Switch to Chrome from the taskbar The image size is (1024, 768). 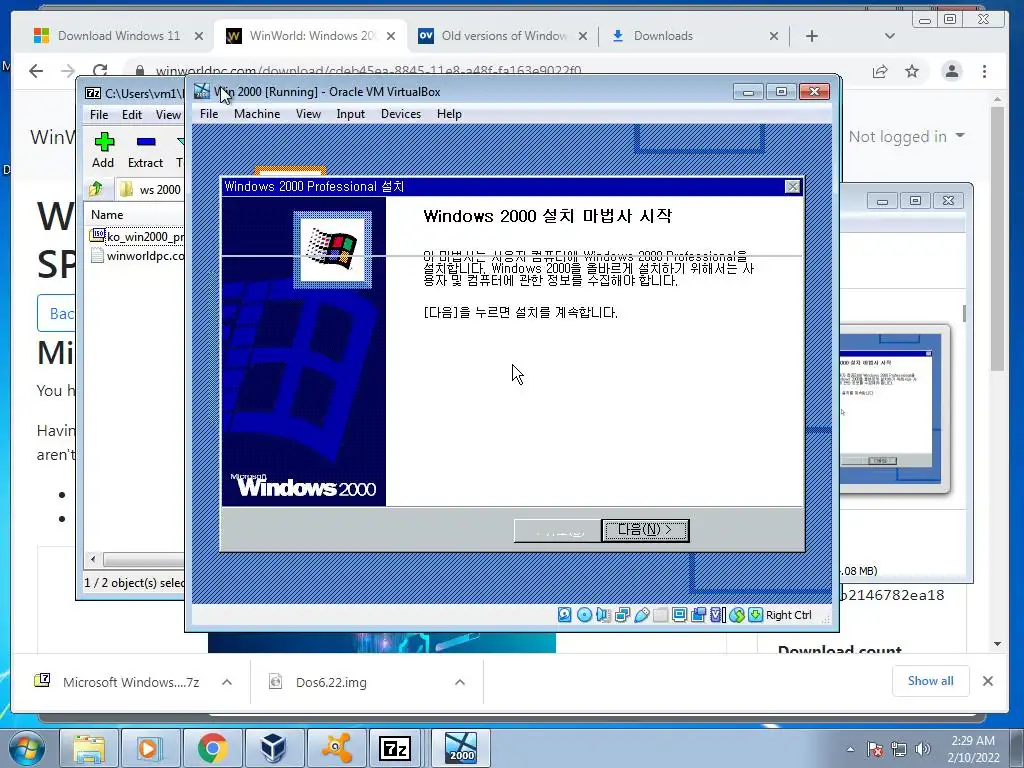pos(212,748)
